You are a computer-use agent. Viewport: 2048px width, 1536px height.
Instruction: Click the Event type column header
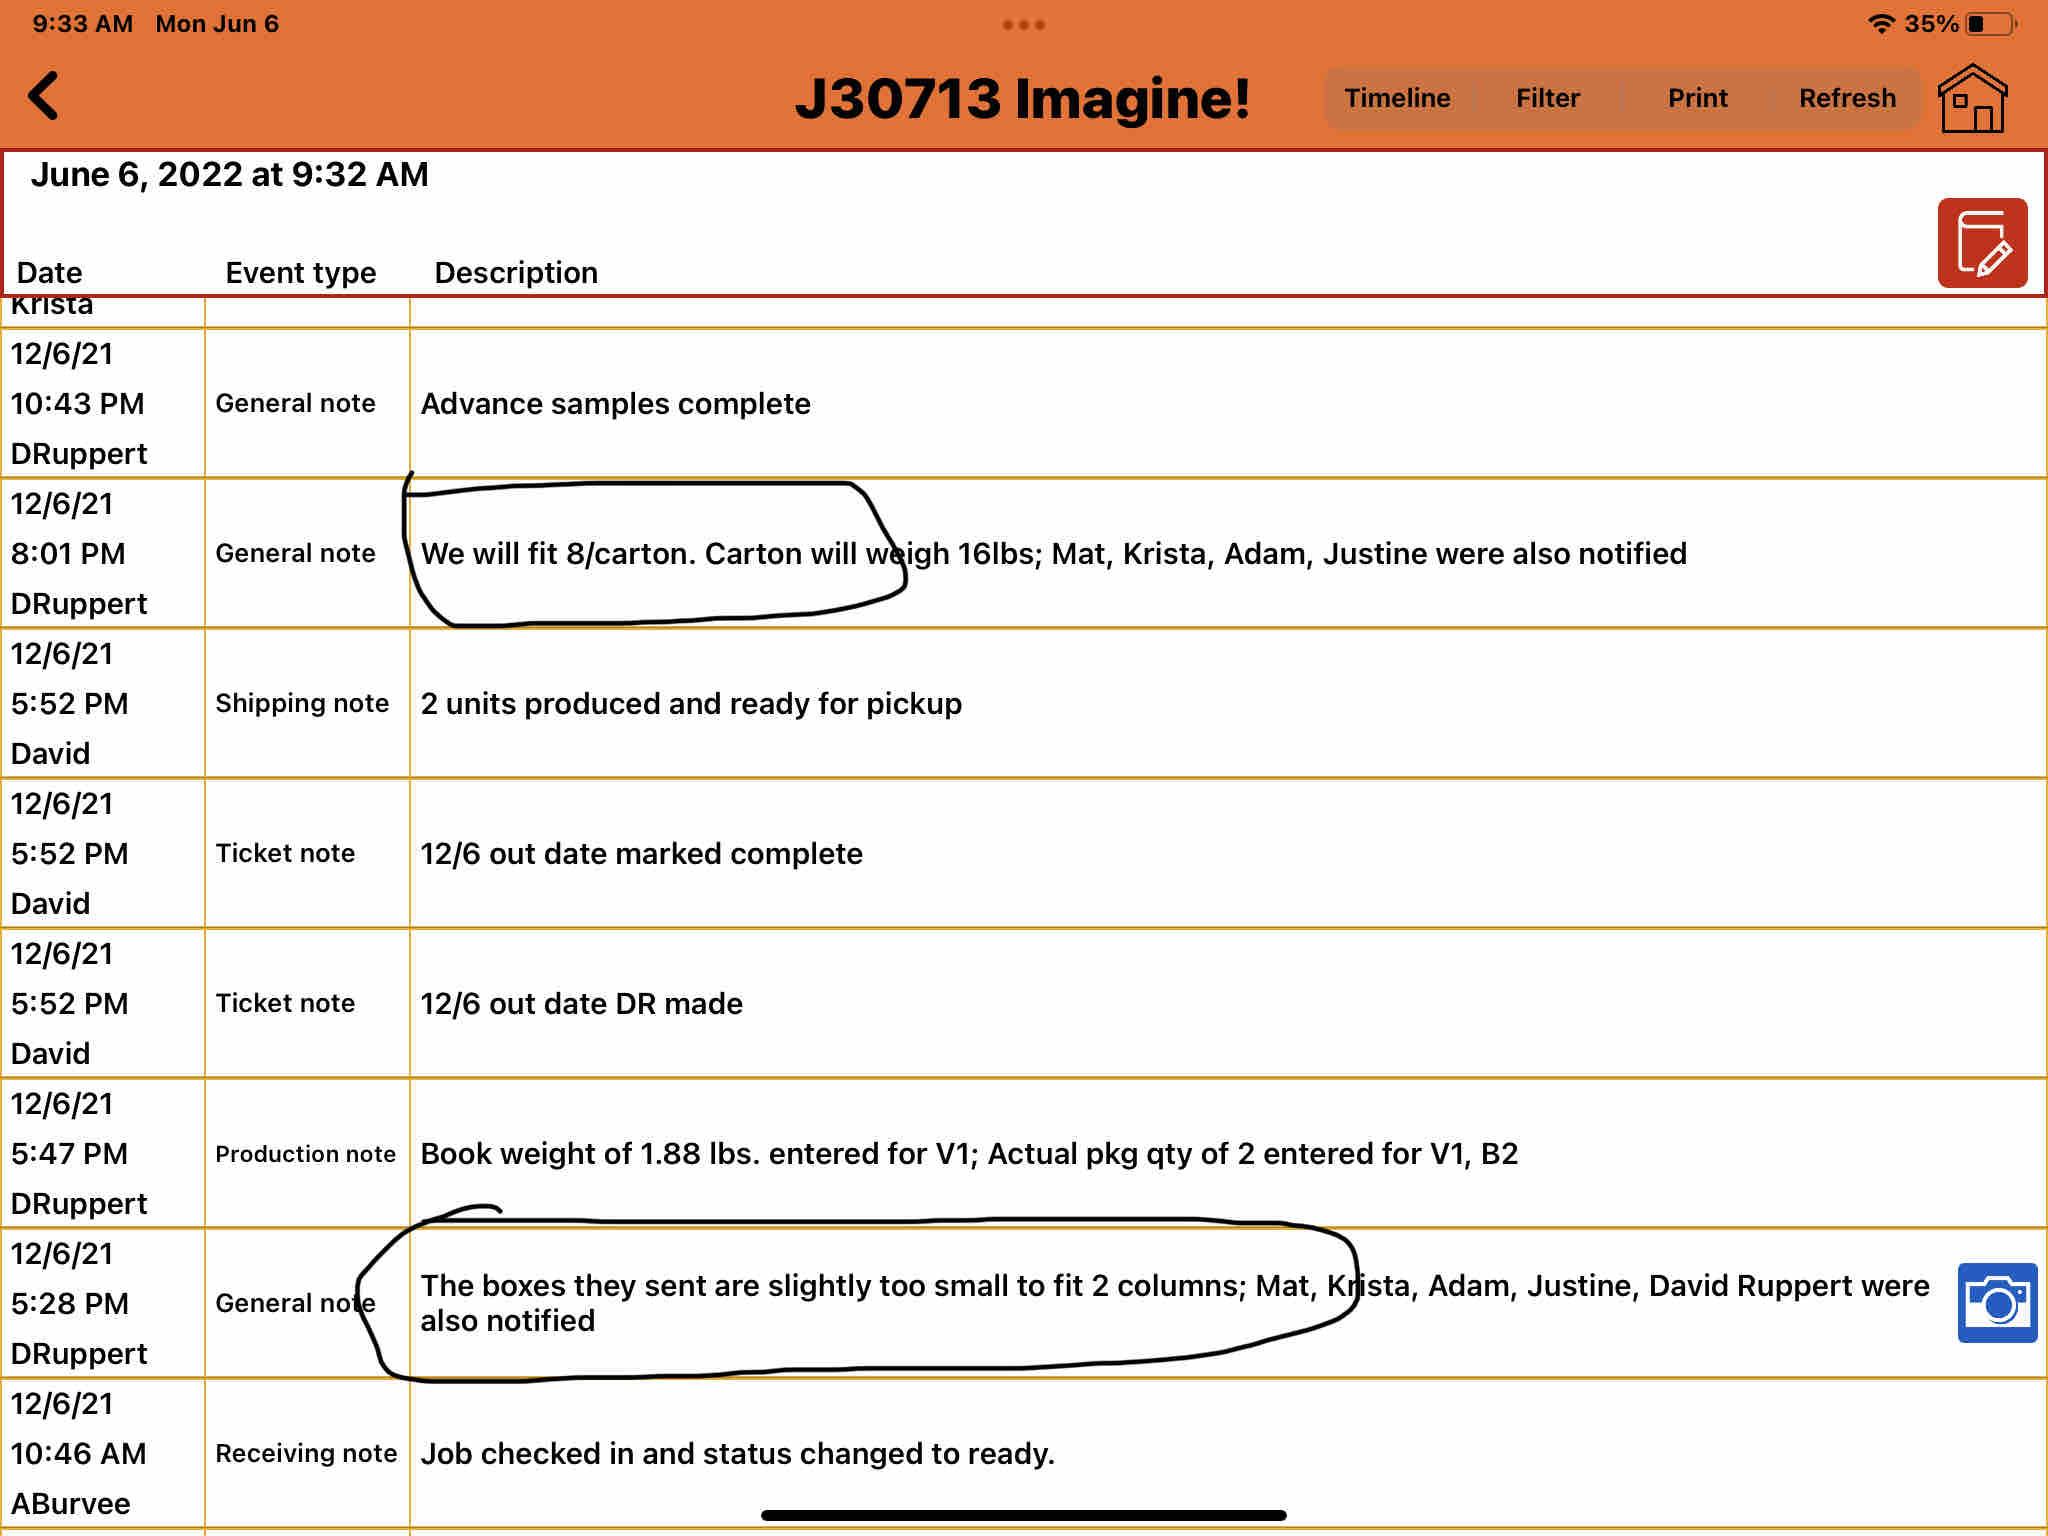pos(300,272)
